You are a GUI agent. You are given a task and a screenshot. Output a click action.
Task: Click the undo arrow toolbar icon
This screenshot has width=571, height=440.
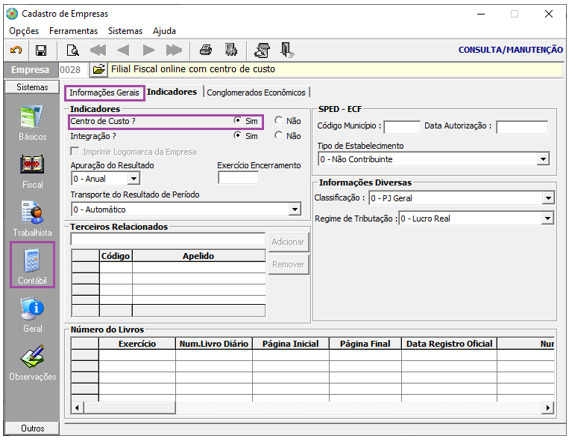pyautogui.click(x=16, y=50)
